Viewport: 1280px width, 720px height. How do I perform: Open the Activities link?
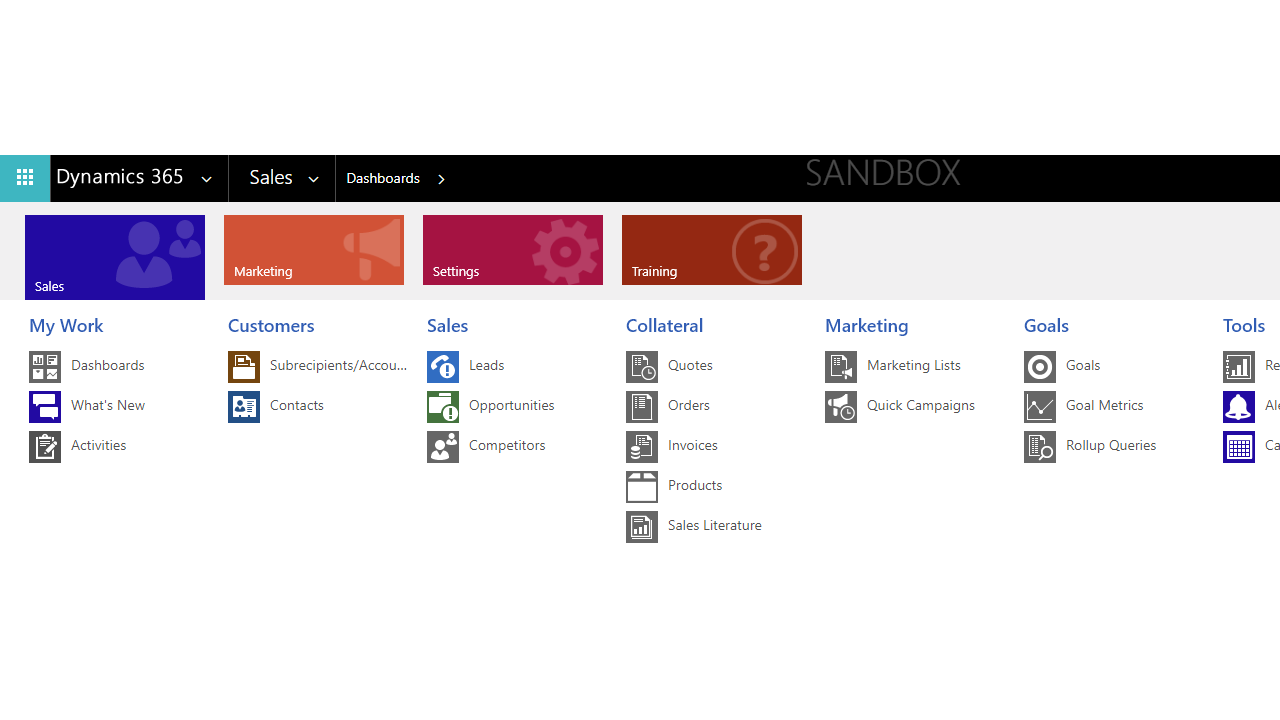click(99, 445)
